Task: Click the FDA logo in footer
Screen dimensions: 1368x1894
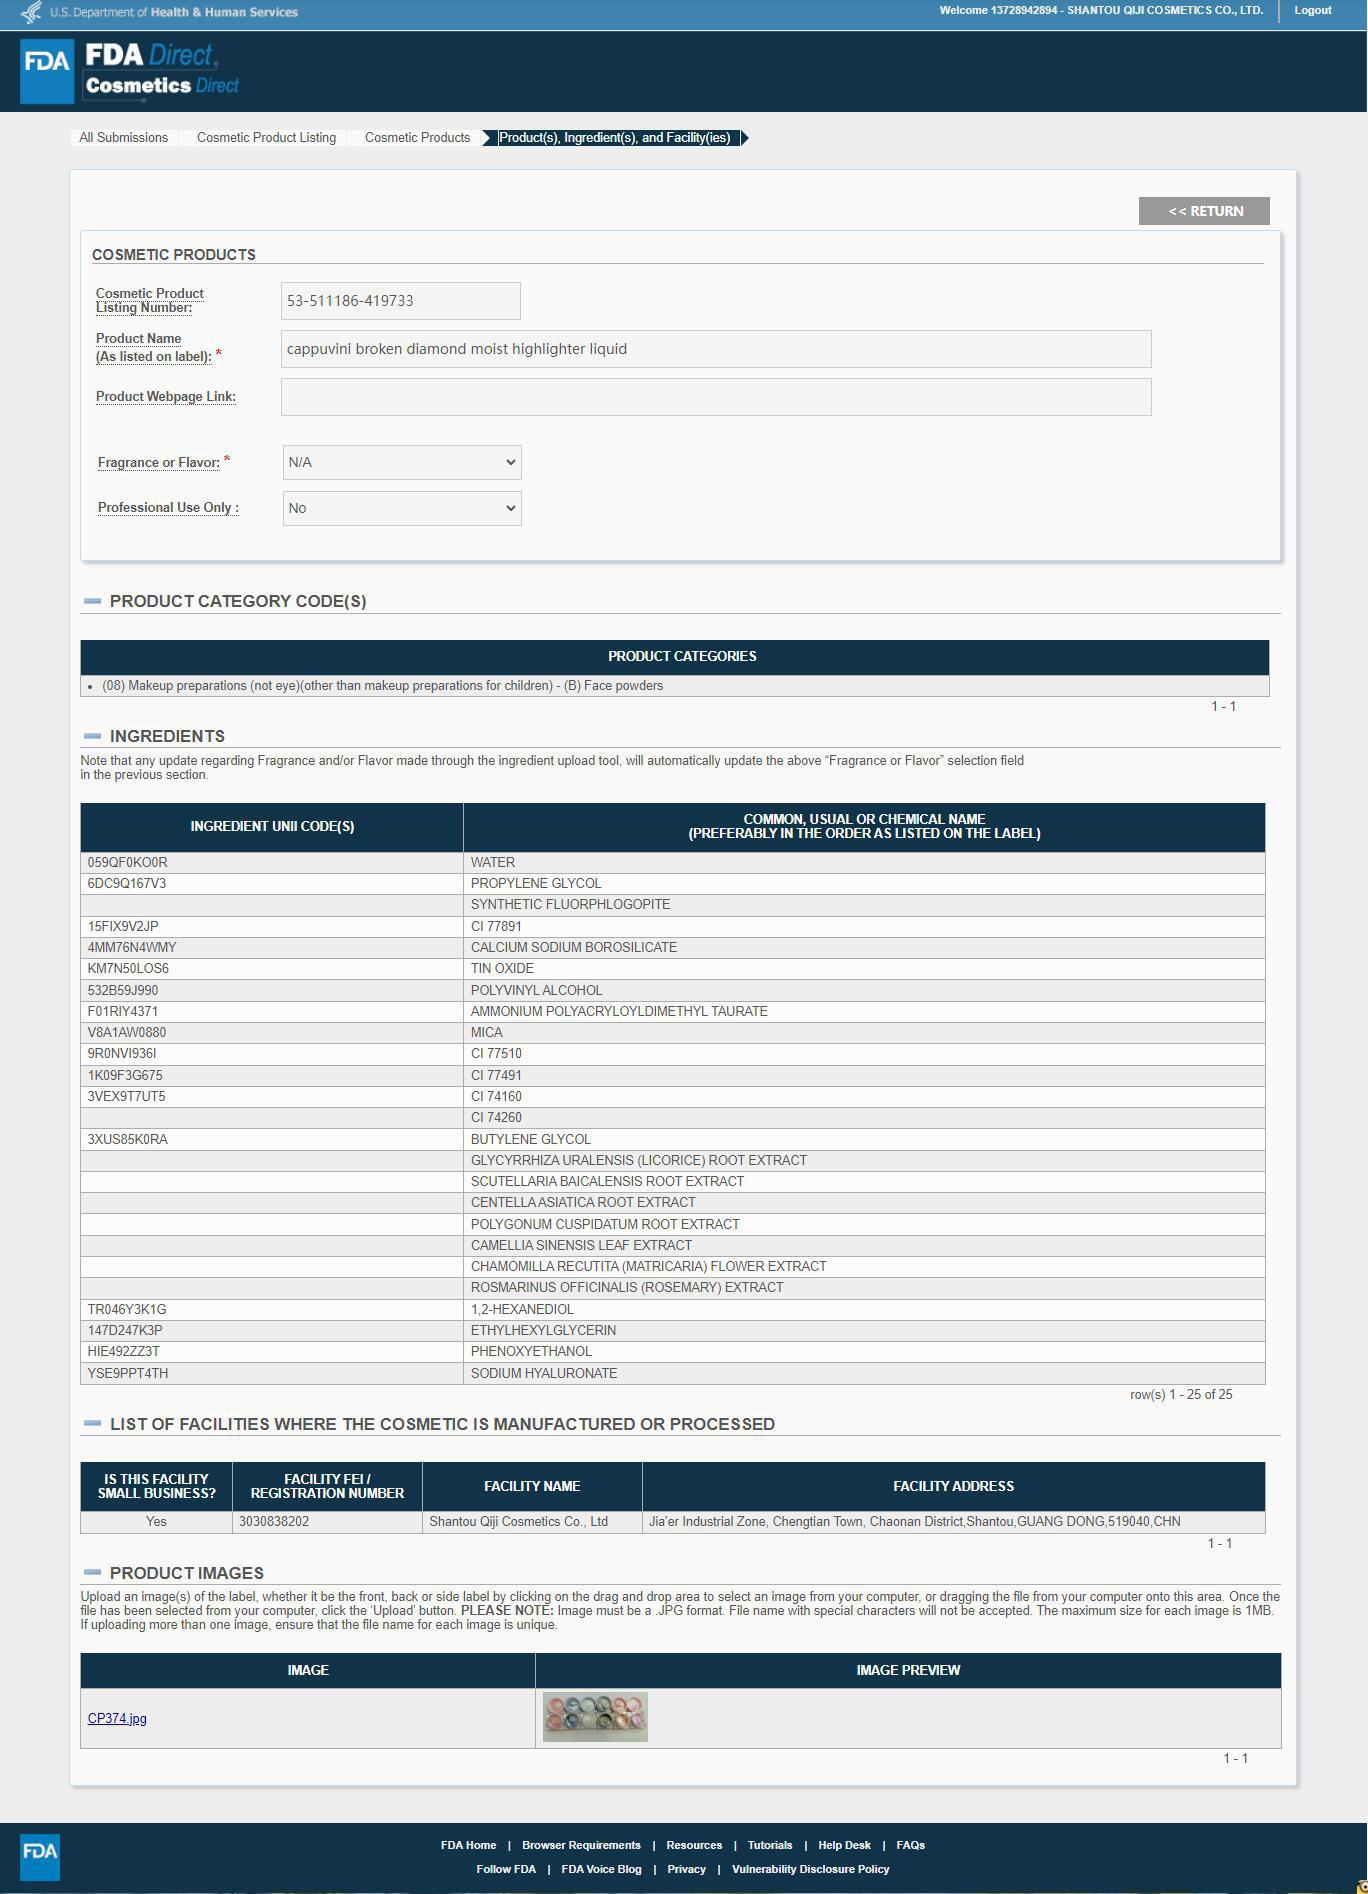Action: pyautogui.click(x=40, y=1857)
